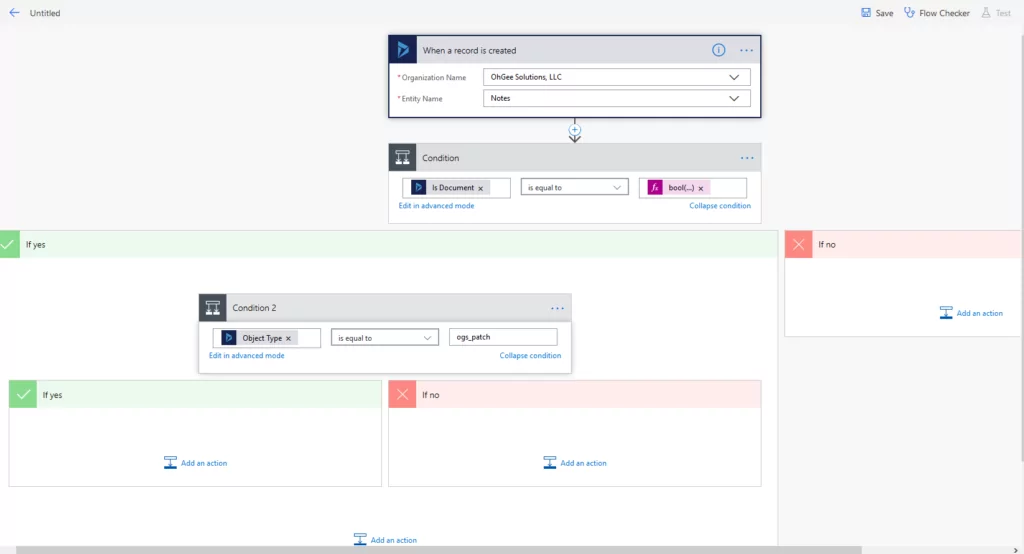Click the Dynamics icon on Object Type token
This screenshot has width=1024, height=554.
pos(229,338)
